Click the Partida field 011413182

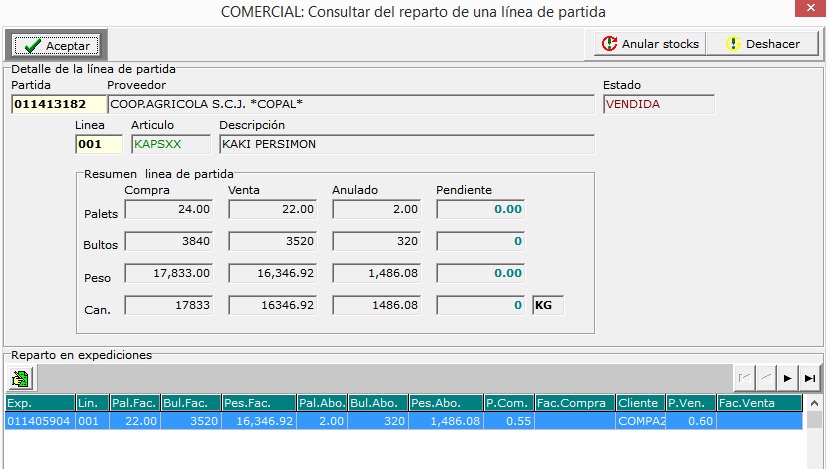[57, 104]
